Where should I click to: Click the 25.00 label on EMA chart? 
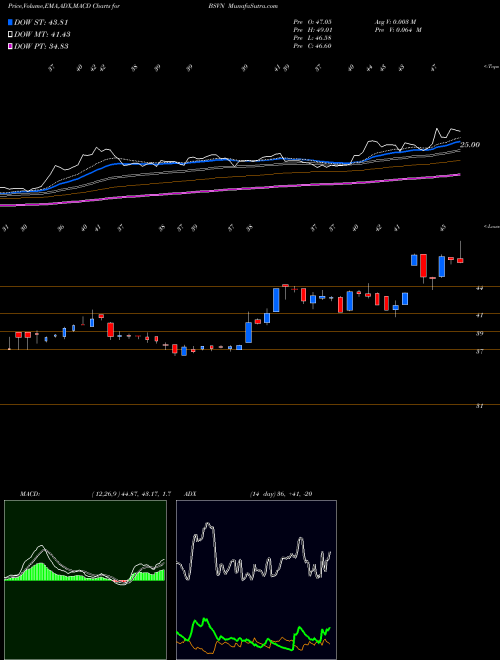point(470,145)
